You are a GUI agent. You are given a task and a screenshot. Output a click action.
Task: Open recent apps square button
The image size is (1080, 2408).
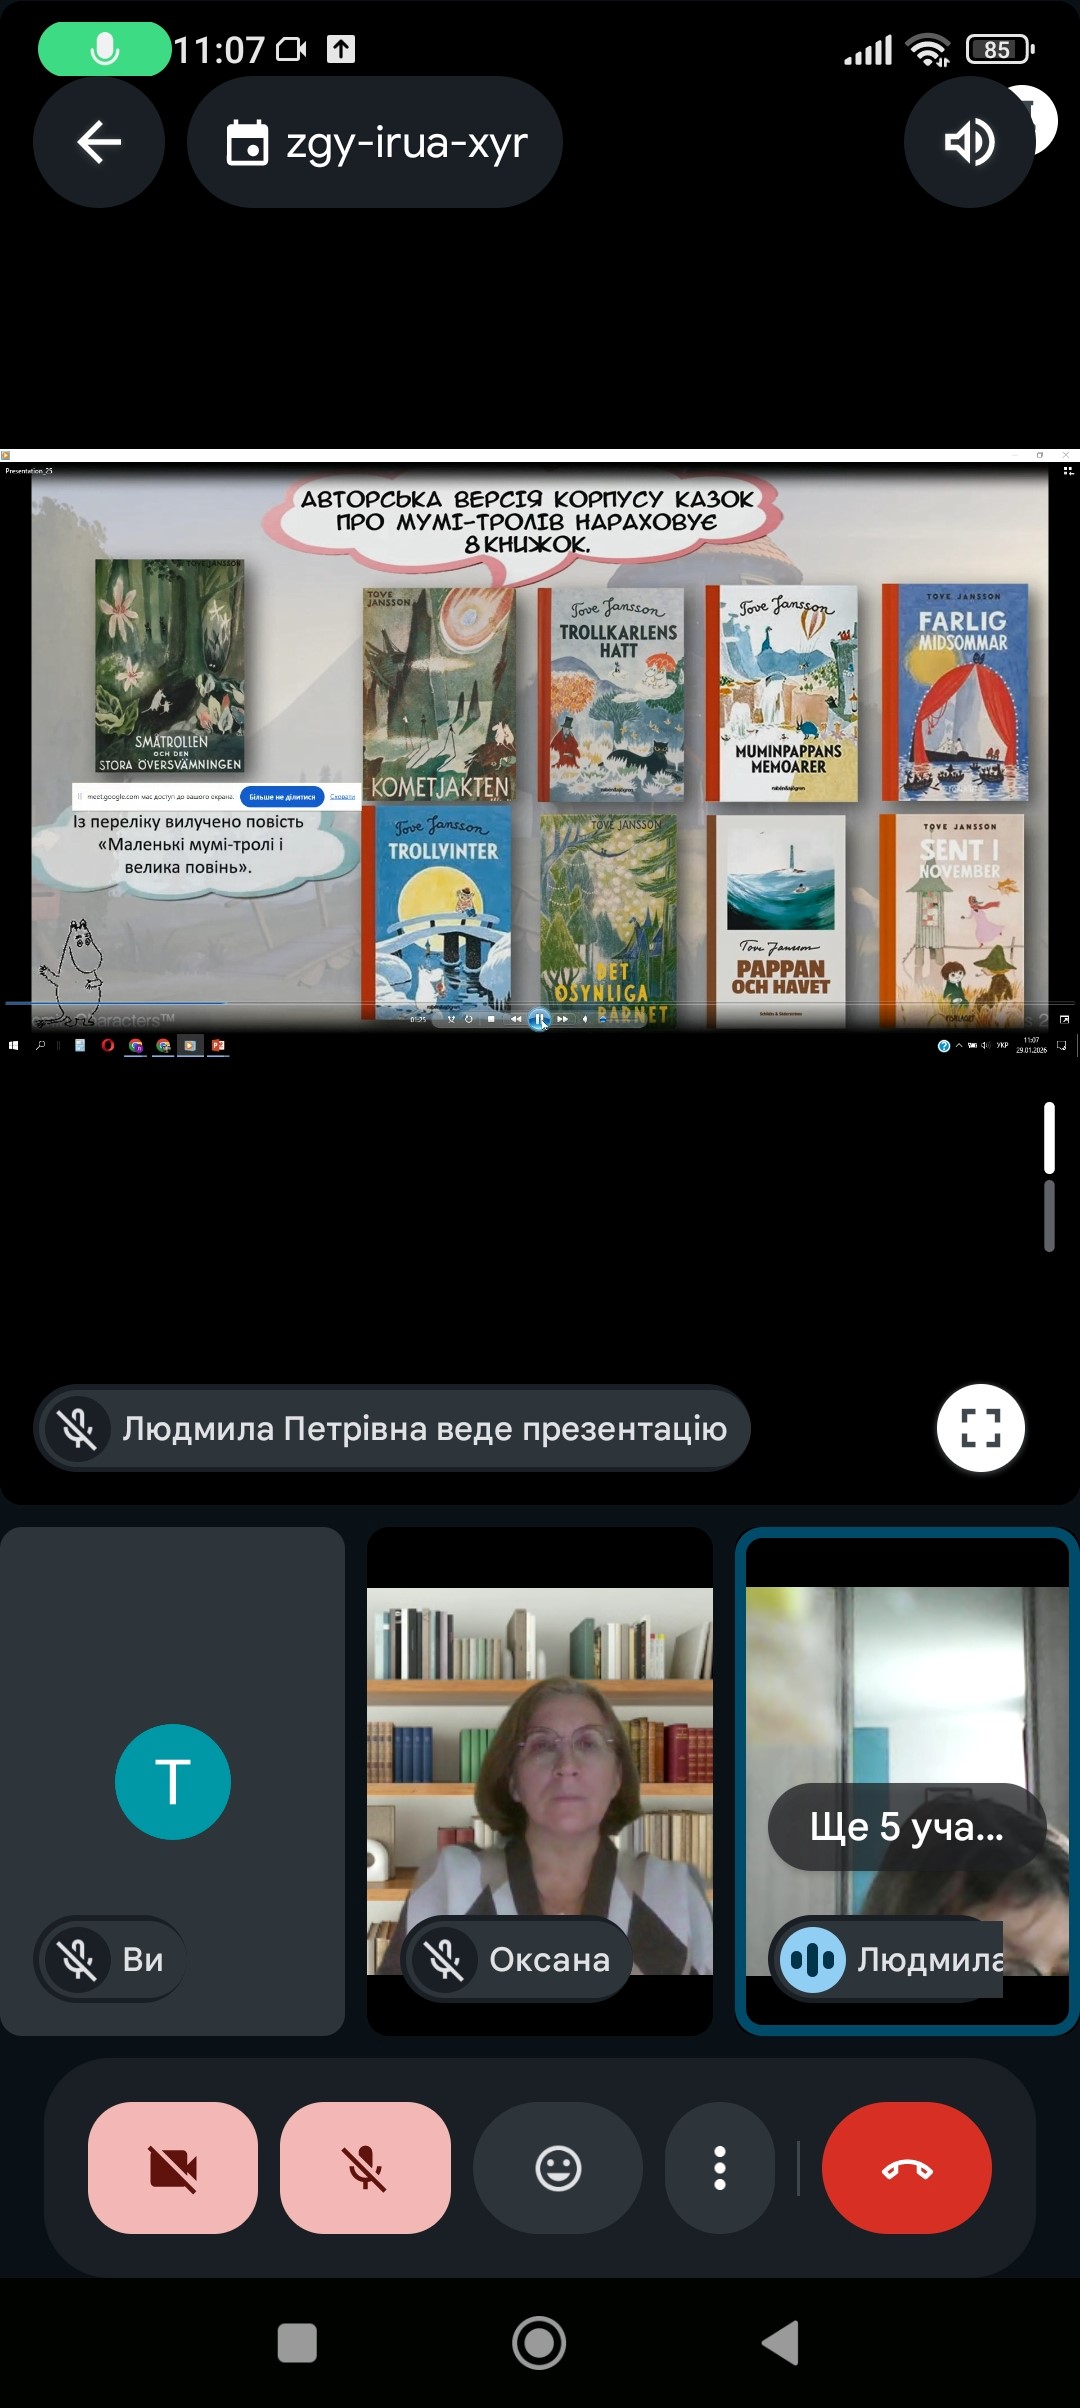[297, 2343]
